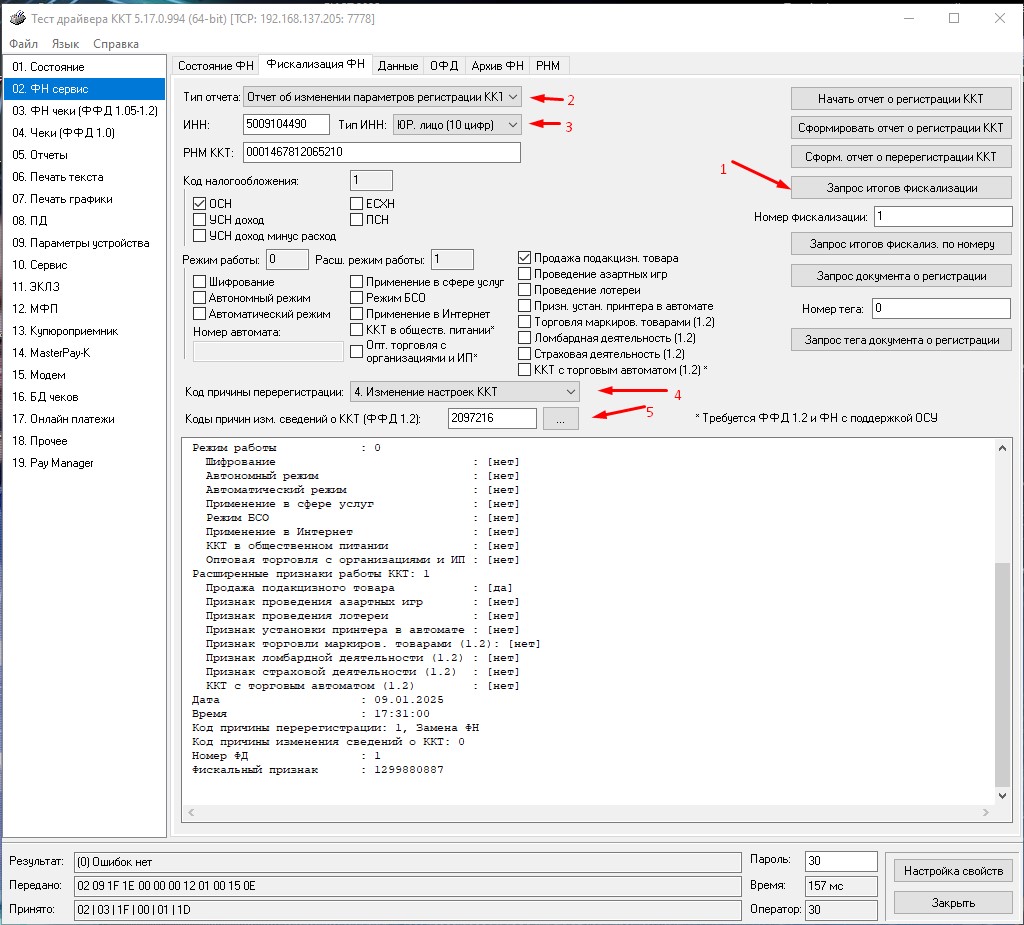
Task: Click Номер фискализации input field
Action: click(x=943, y=216)
